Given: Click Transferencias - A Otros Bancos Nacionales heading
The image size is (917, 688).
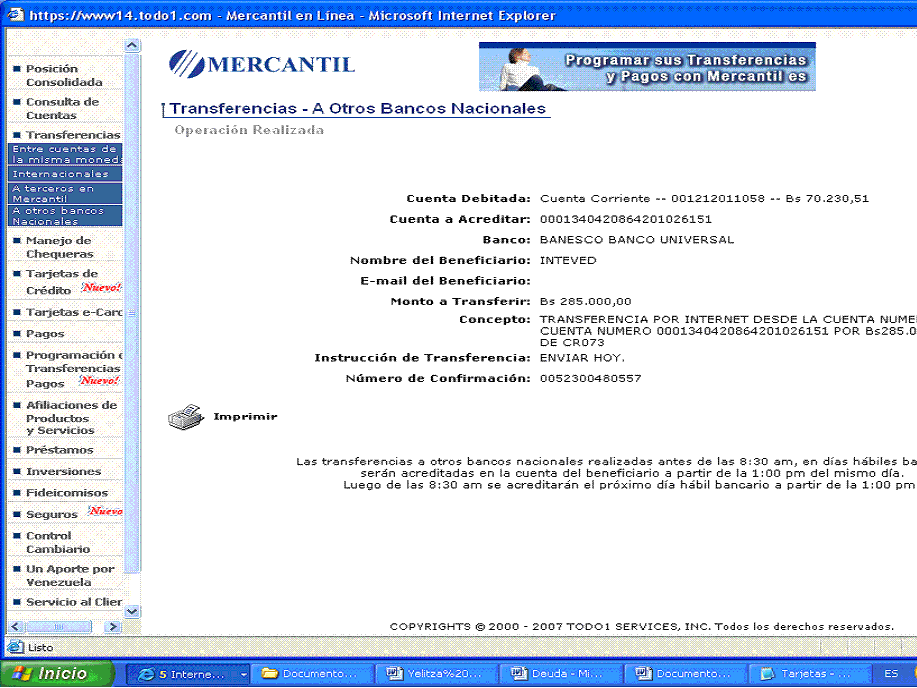Looking at the screenshot, I should tap(358, 109).
